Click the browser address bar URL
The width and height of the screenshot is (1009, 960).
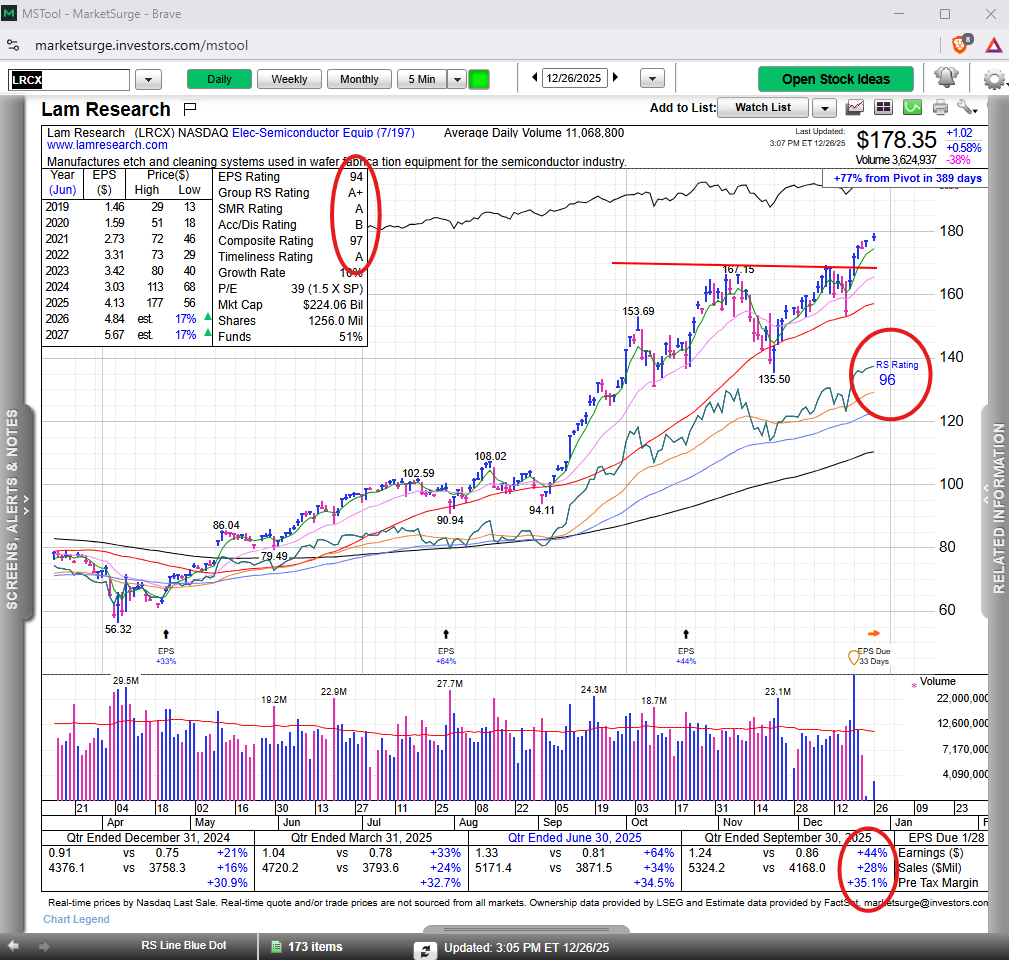coord(142,45)
